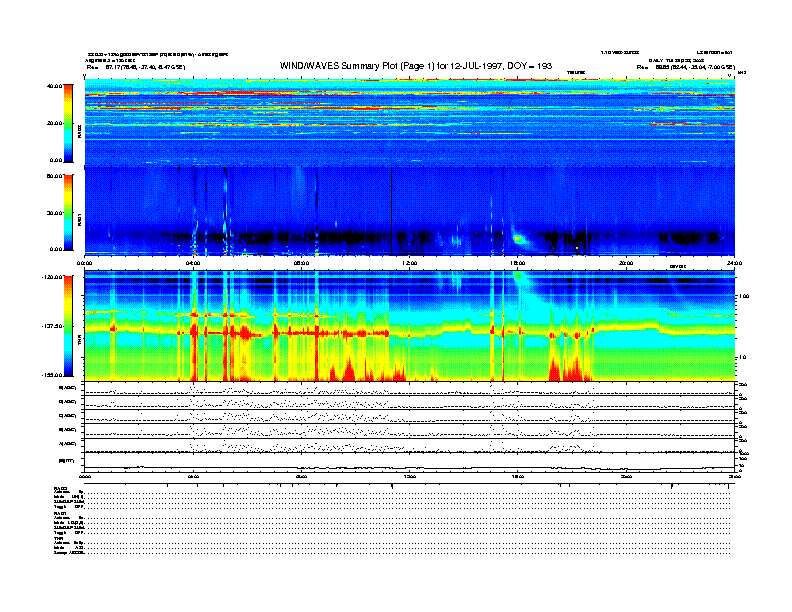Click the -155.00 label on TNR scale
The height and width of the screenshot is (612, 792).
(x=52, y=375)
